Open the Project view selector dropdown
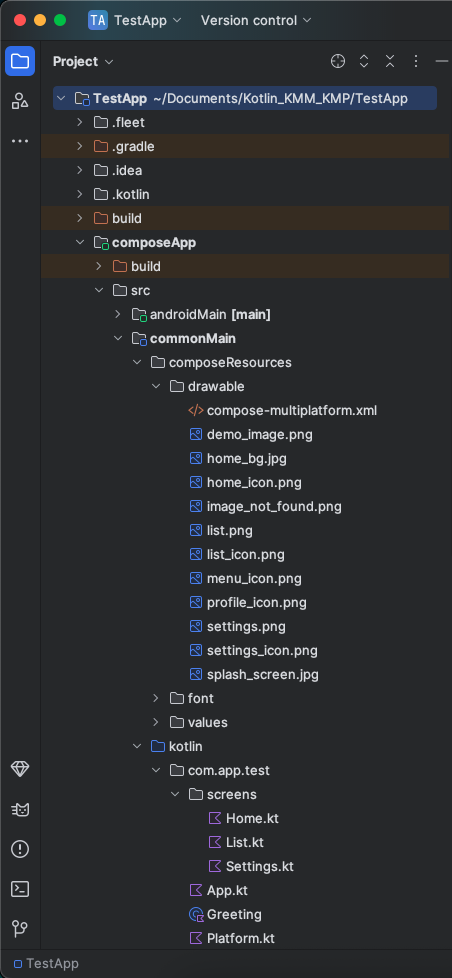The height and width of the screenshot is (978, 452). (x=83, y=61)
